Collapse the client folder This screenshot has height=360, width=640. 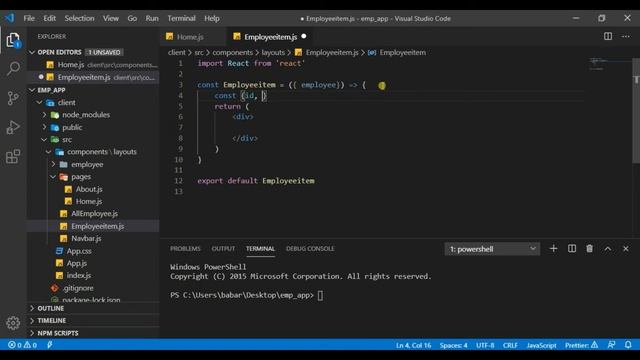(39, 102)
